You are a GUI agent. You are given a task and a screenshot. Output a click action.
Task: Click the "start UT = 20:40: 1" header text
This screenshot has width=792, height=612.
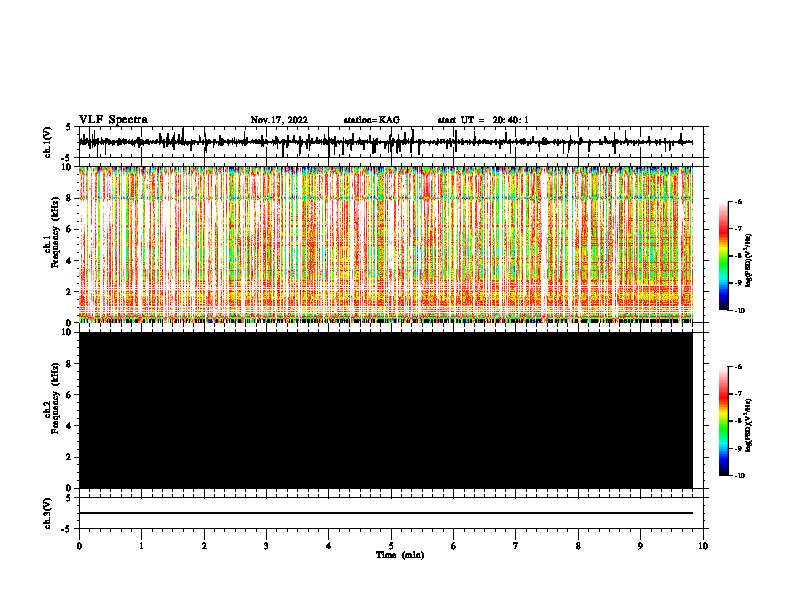483,120
